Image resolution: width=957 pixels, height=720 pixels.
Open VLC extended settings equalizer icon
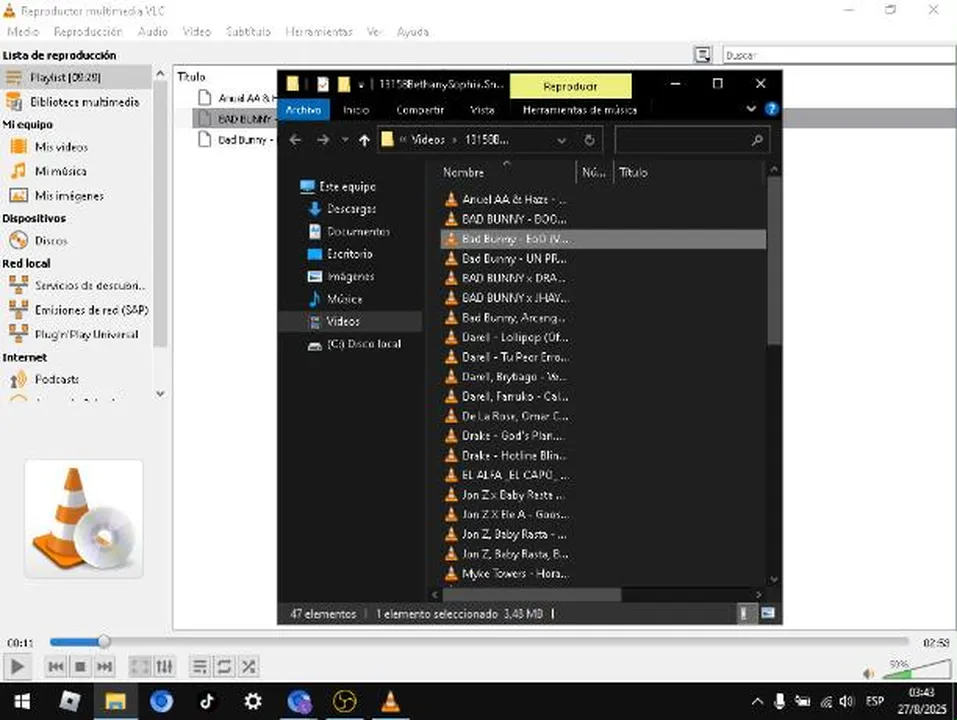point(164,666)
